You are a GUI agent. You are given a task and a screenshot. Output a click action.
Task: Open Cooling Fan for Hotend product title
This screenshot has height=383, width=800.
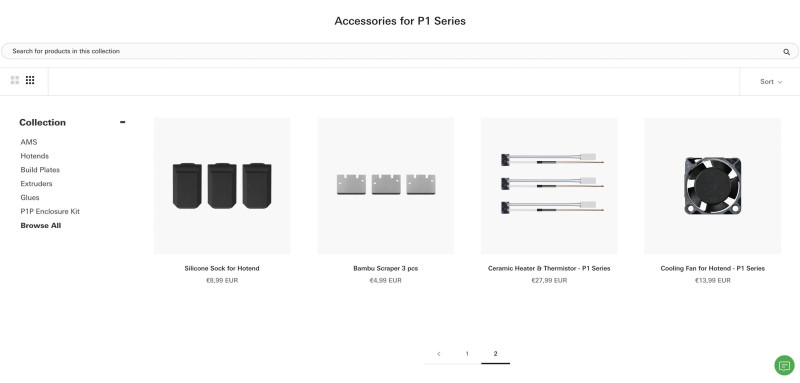(712, 268)
